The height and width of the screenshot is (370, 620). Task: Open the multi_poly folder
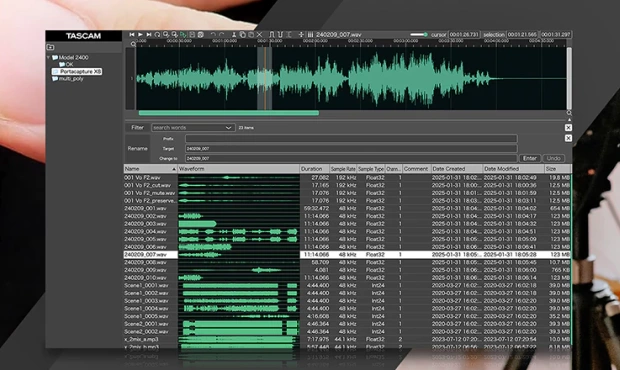68,79
